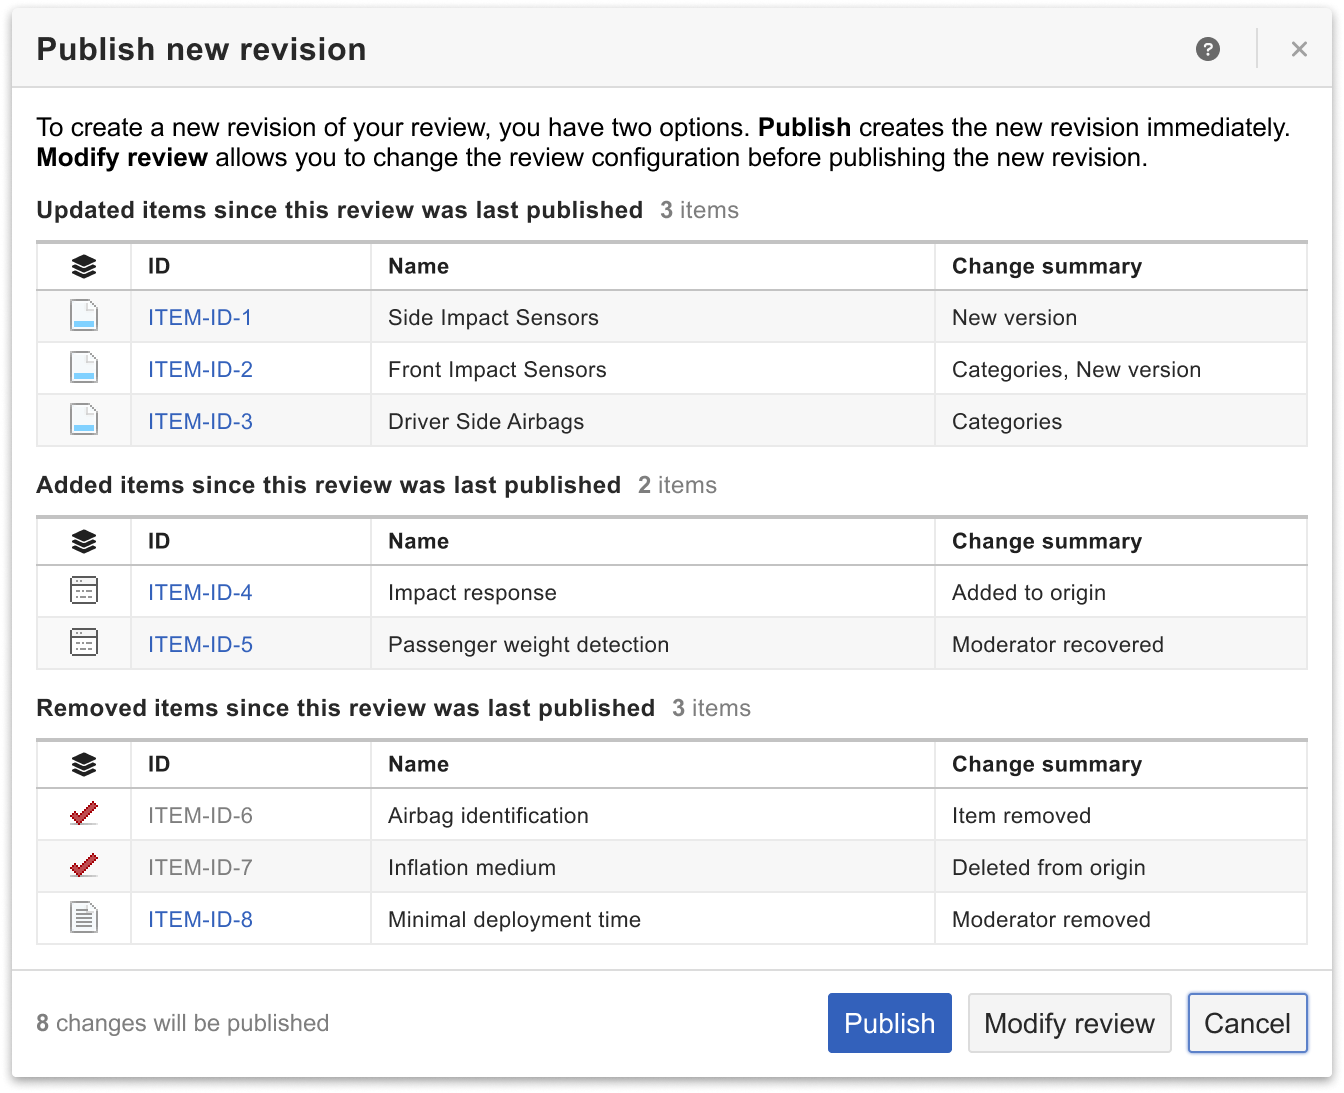Click the document icon beside Front Impact Sensors
The height and width of the screenshot is (1093, 1344).
tap(84, 369)
